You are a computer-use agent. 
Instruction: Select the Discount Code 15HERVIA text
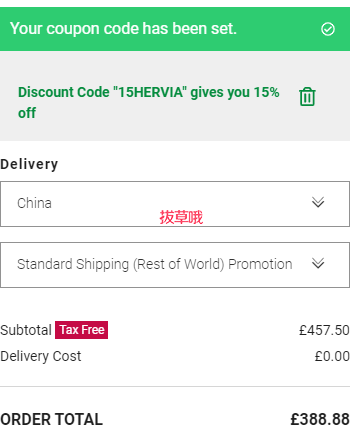pyautogui.click(x=149, y=102)
